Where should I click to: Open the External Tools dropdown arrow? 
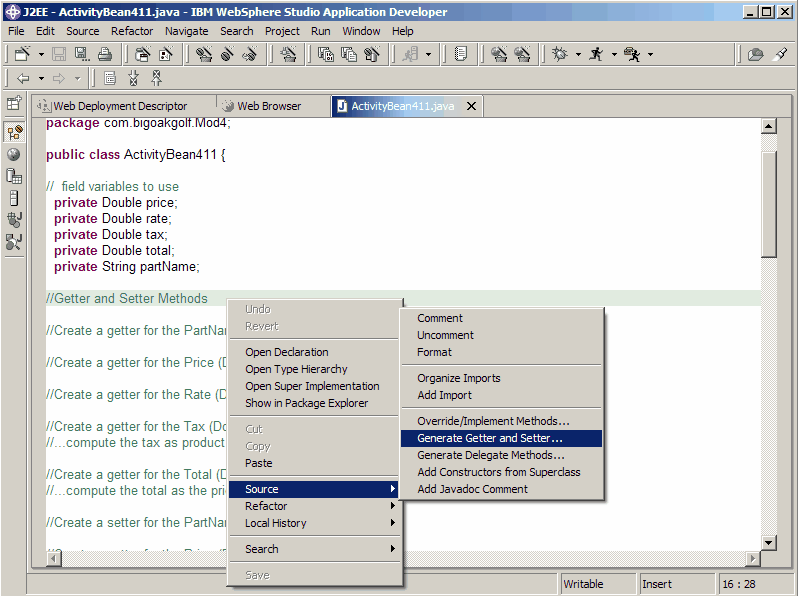650,54
